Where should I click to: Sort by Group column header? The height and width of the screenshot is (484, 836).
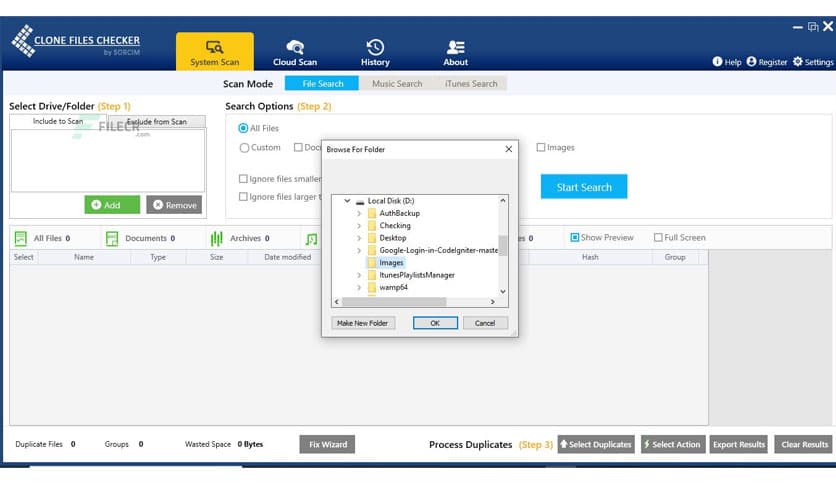pyautogui.click(x=675, y=257)
